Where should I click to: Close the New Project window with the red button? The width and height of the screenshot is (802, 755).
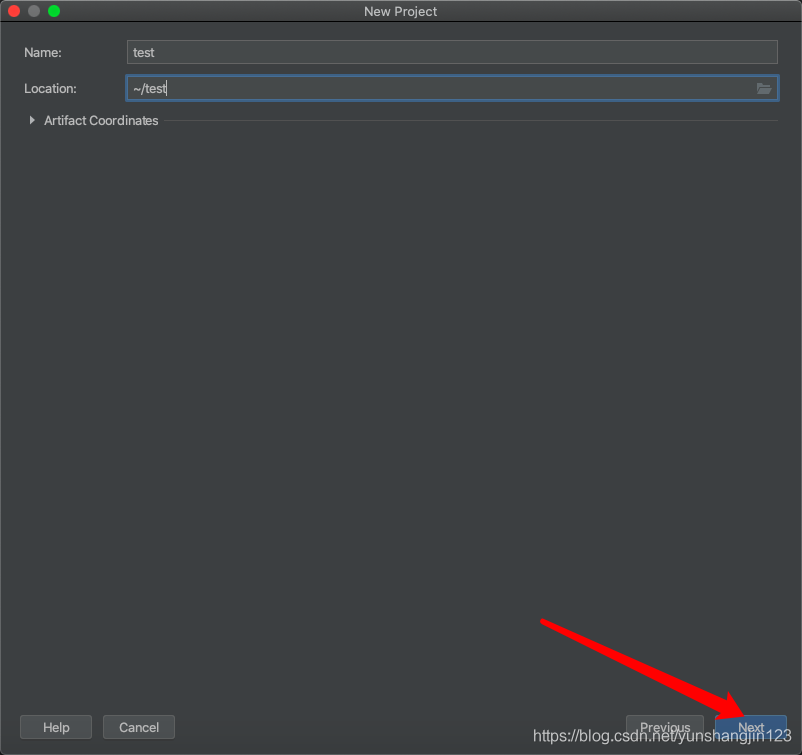pyautogui.click(x=14, y=11)
